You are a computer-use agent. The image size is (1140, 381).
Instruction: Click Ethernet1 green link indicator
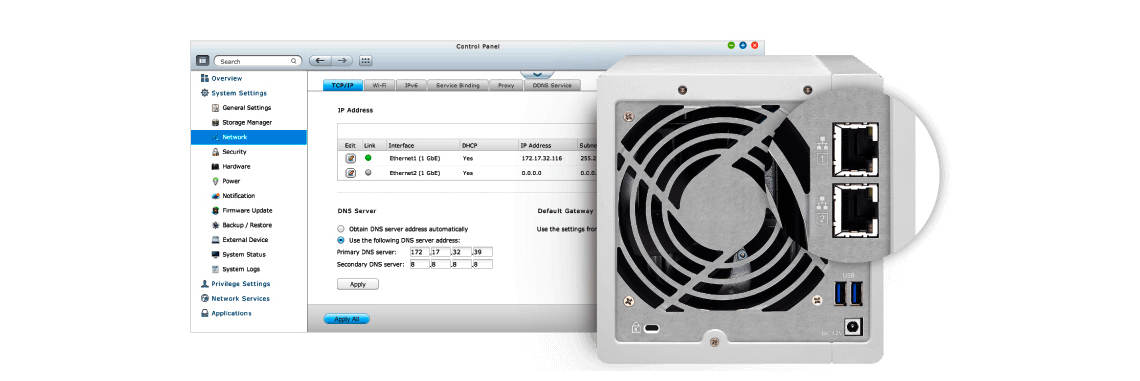point(368,158)
